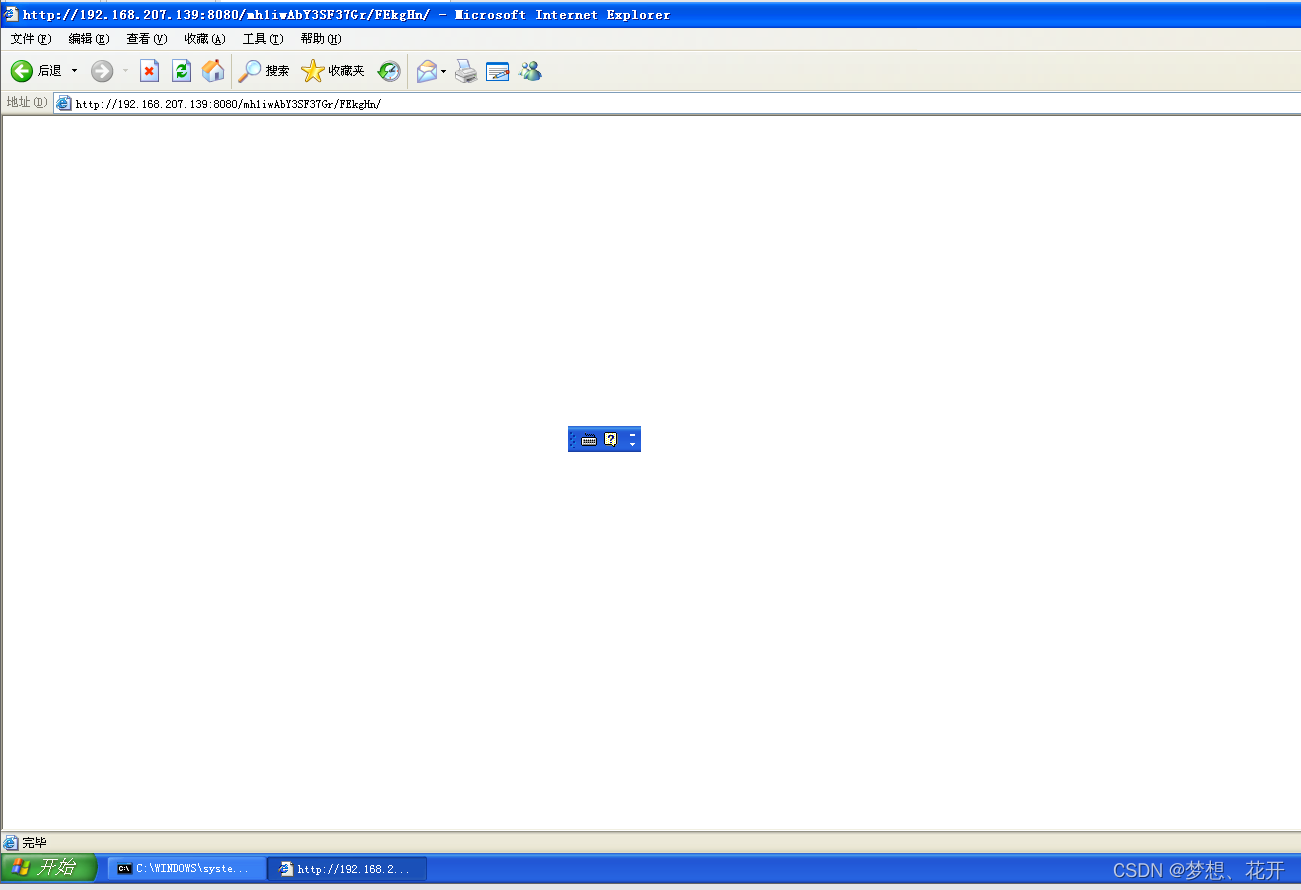Open the 帮助(H) menu
Viewport: 1301px width, 890px height.
click(x=321, y=39)
